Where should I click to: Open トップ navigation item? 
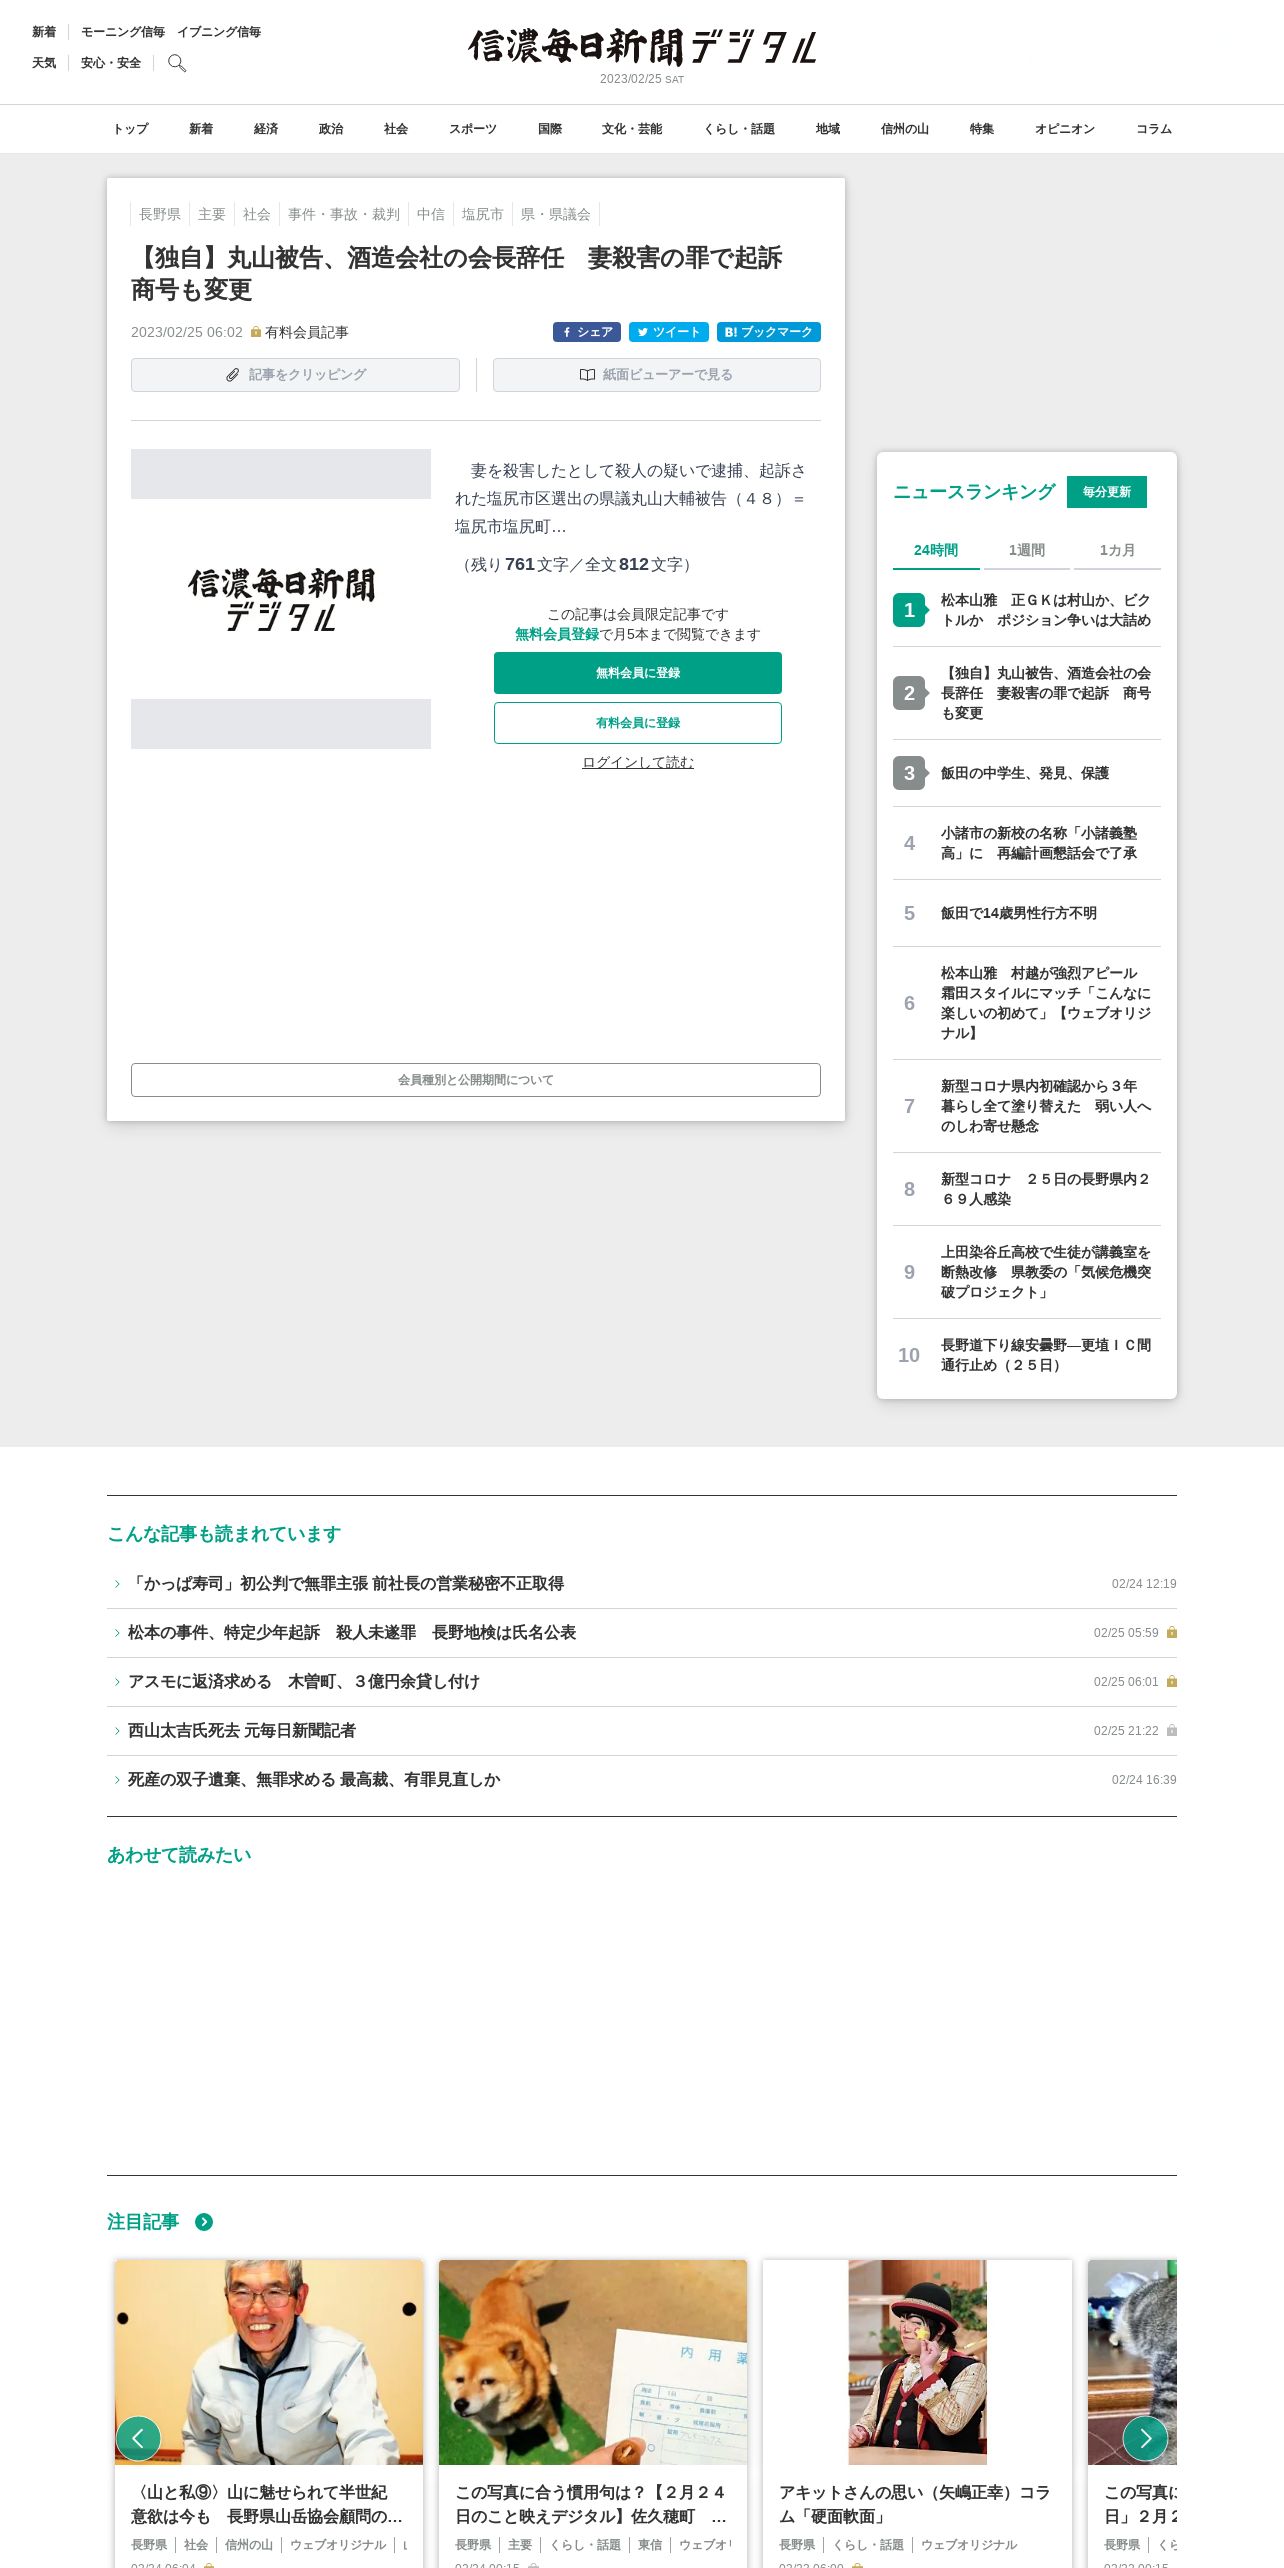(130, 129)
